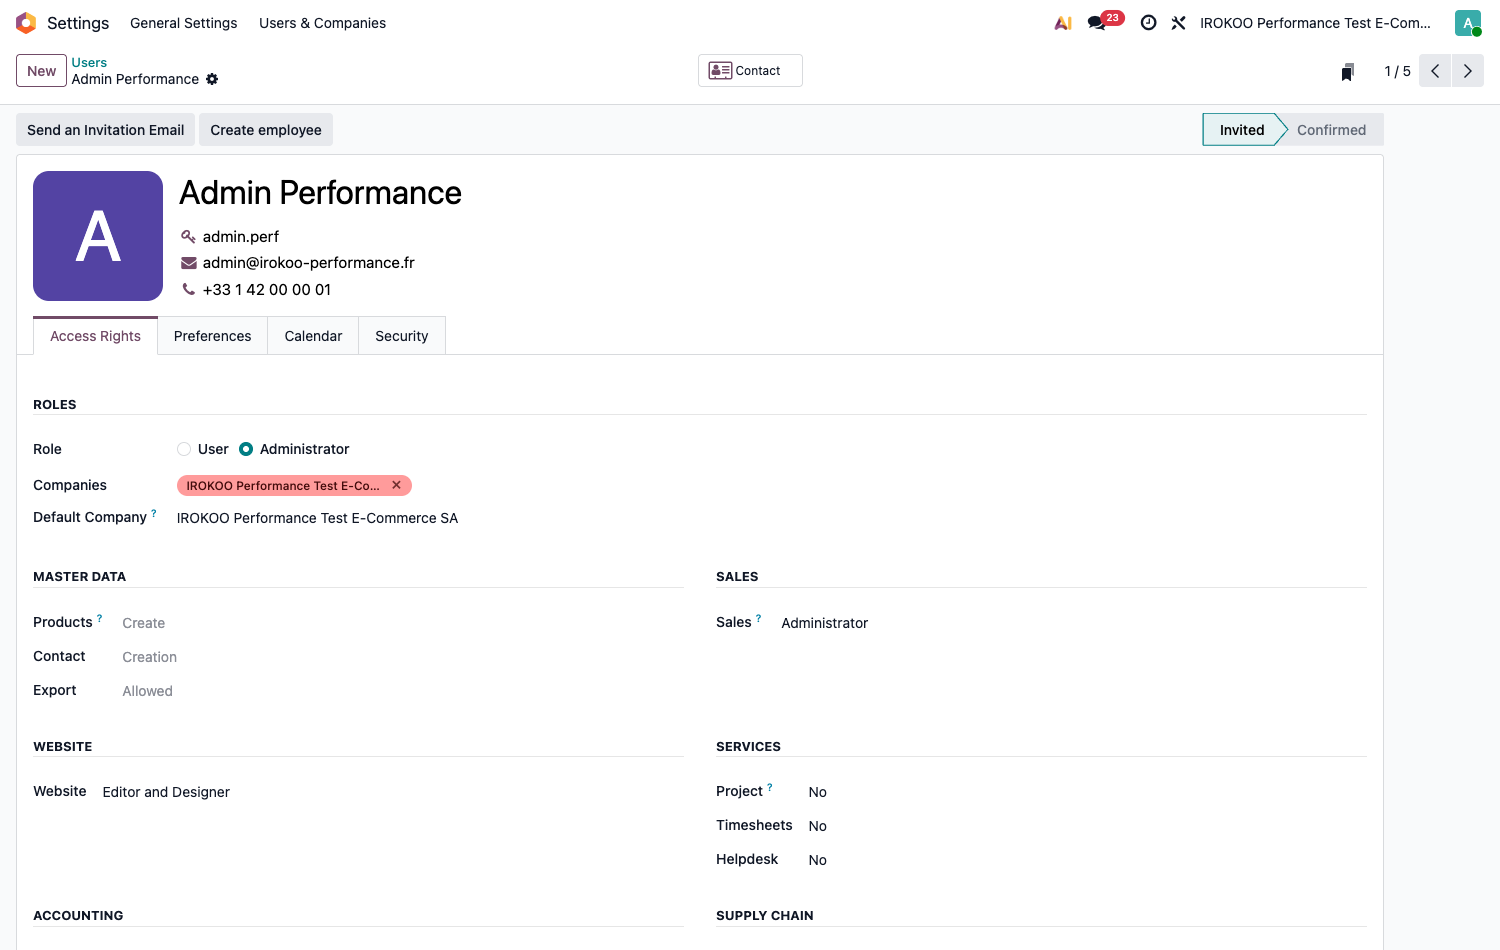Show help tooltip for Sales
The width and height of the screenshot is (1500, 950).
click(x=759, y=618)
